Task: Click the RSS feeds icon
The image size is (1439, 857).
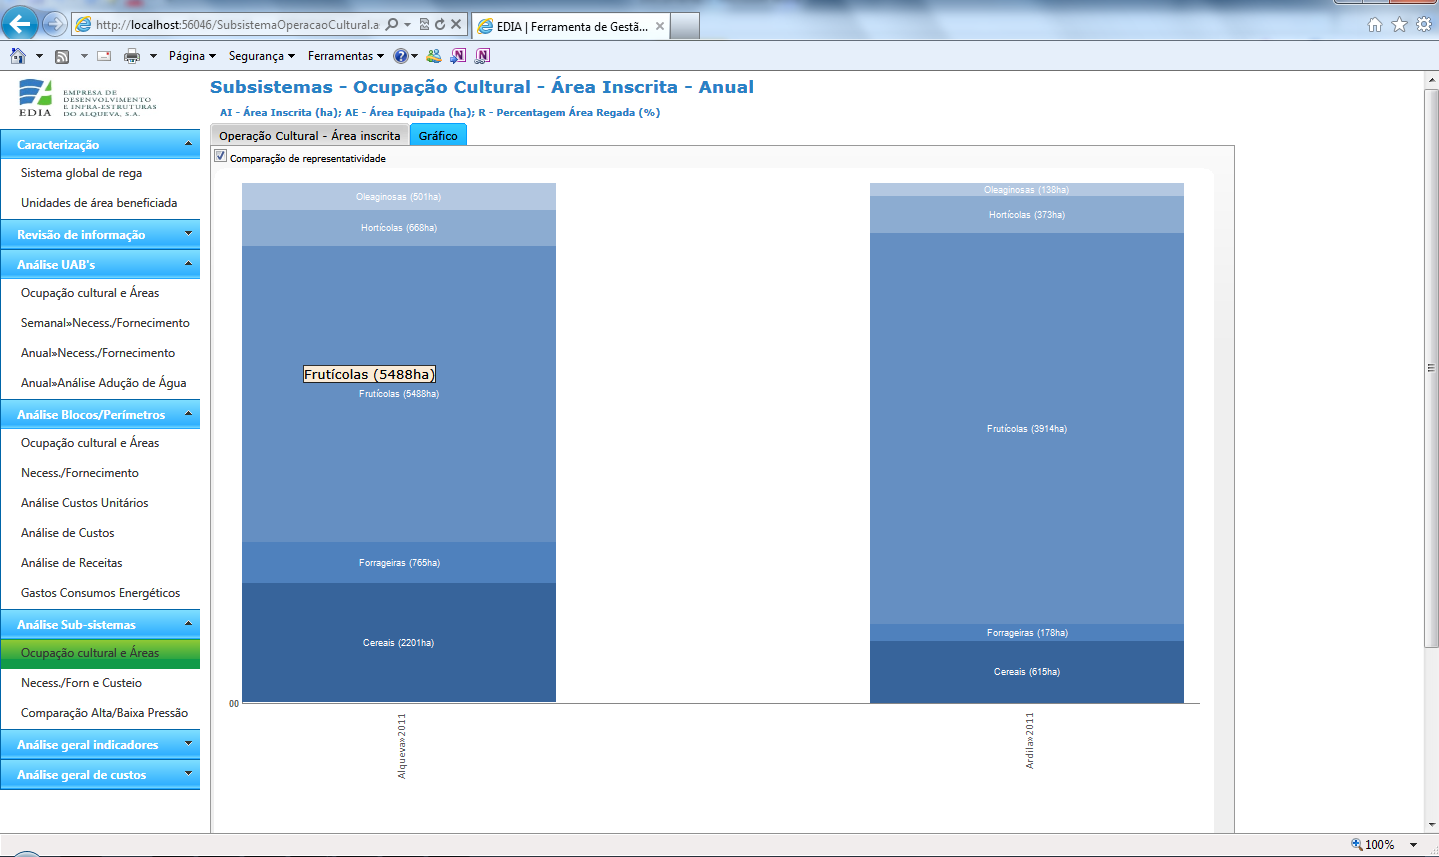Action: (x=62, y=56)
